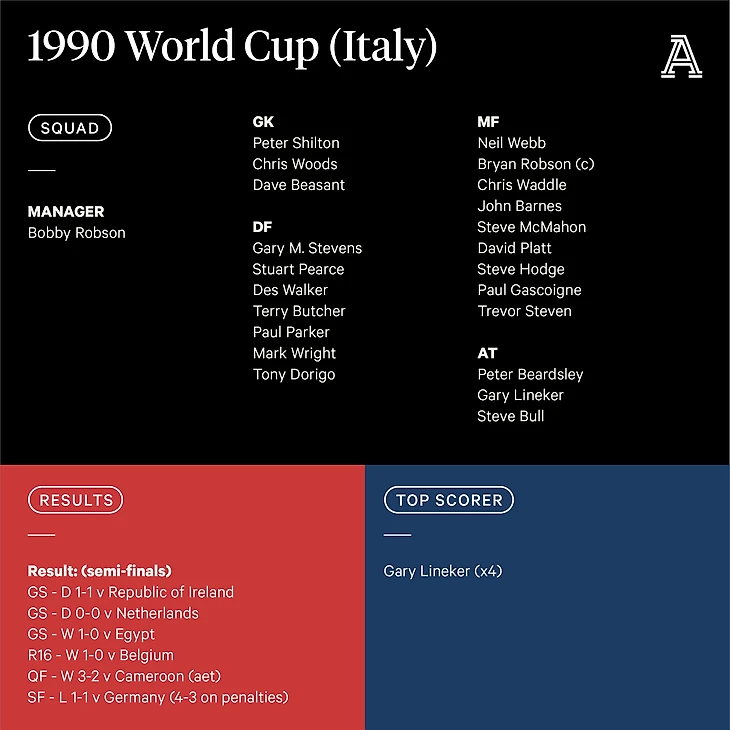The height and width of the screenshot is (730, 730).
Task: Click Terry Butcher in defenders list
Action: point(299,311)
